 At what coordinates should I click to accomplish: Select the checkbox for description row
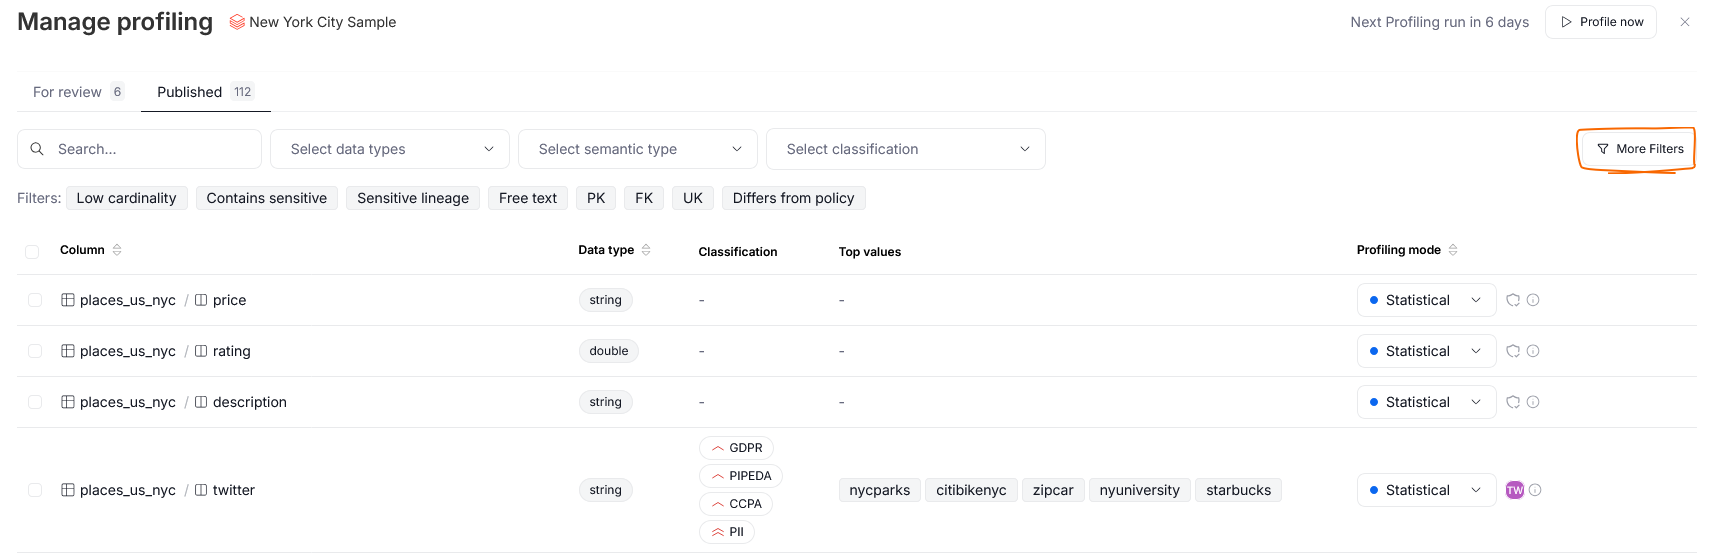point(35,402)
